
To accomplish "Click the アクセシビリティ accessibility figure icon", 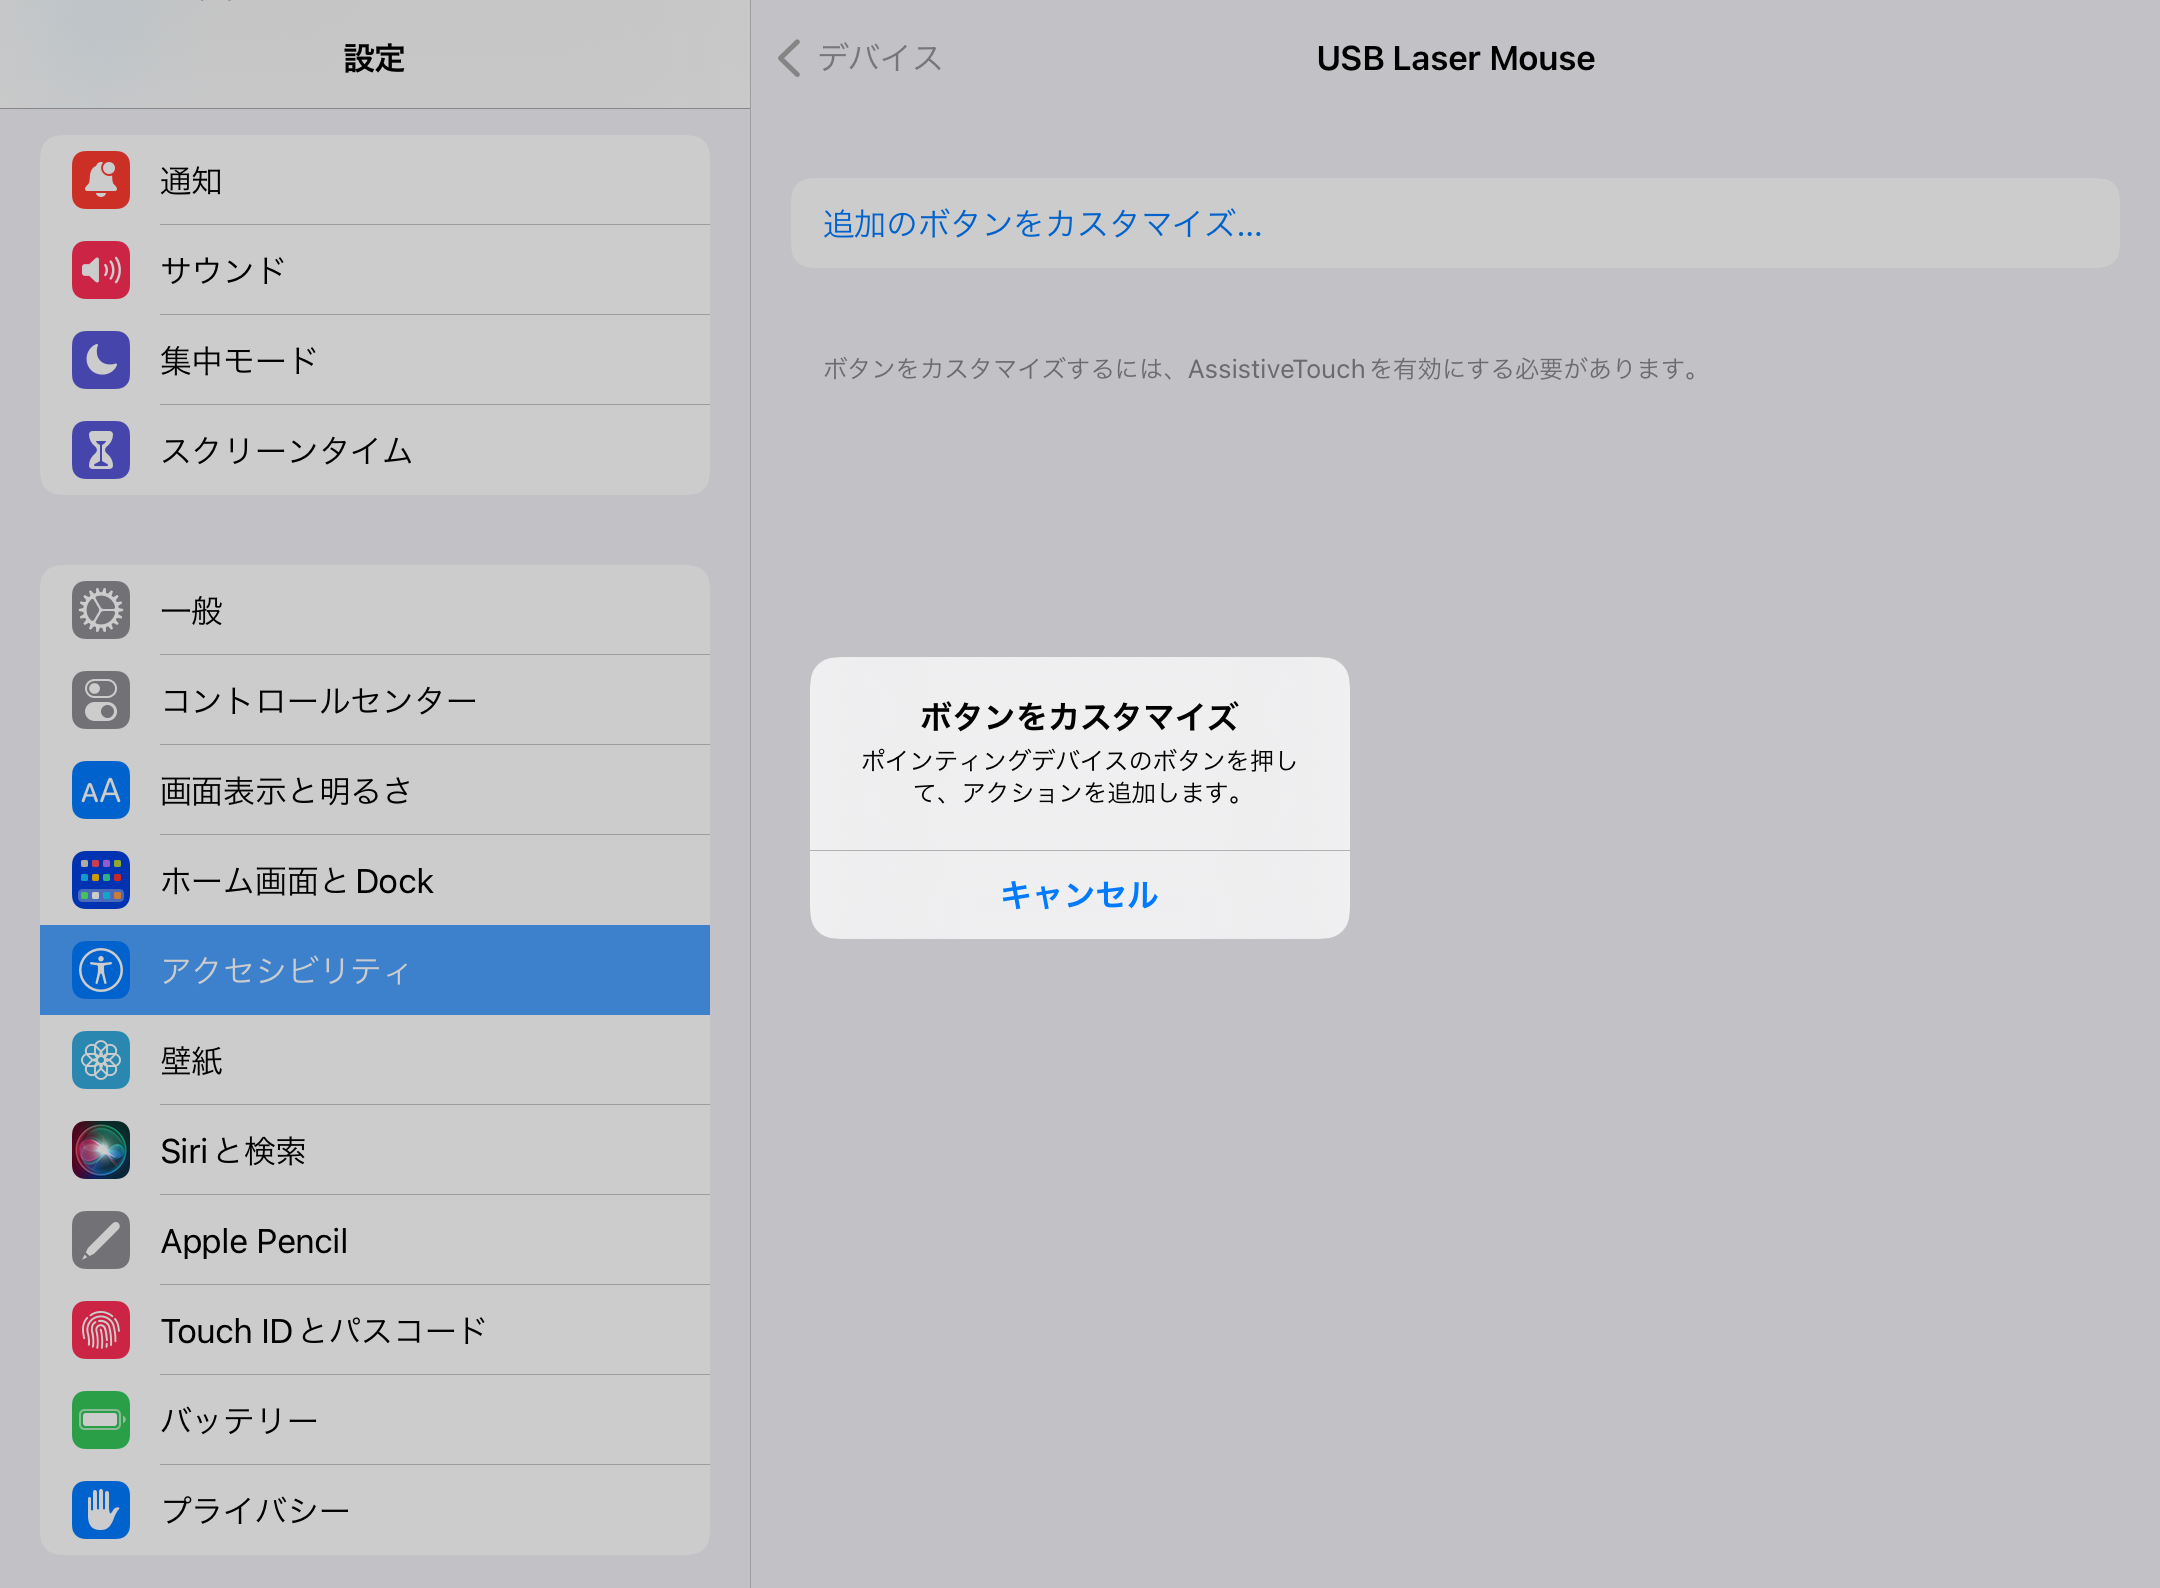I will pos(100,970).
